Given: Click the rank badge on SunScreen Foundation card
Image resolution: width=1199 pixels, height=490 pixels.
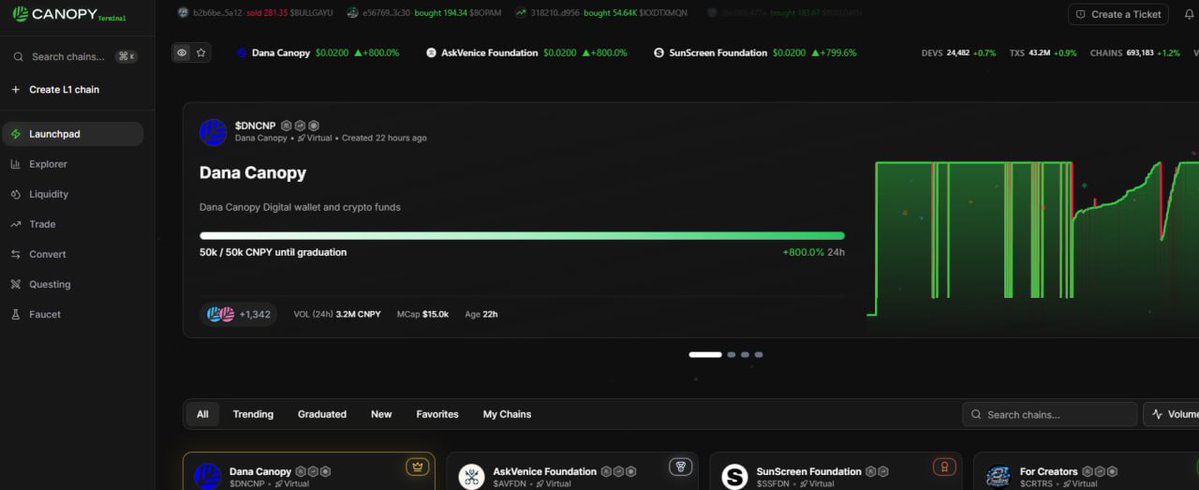Looking at the screenshot, I should 944,467.
